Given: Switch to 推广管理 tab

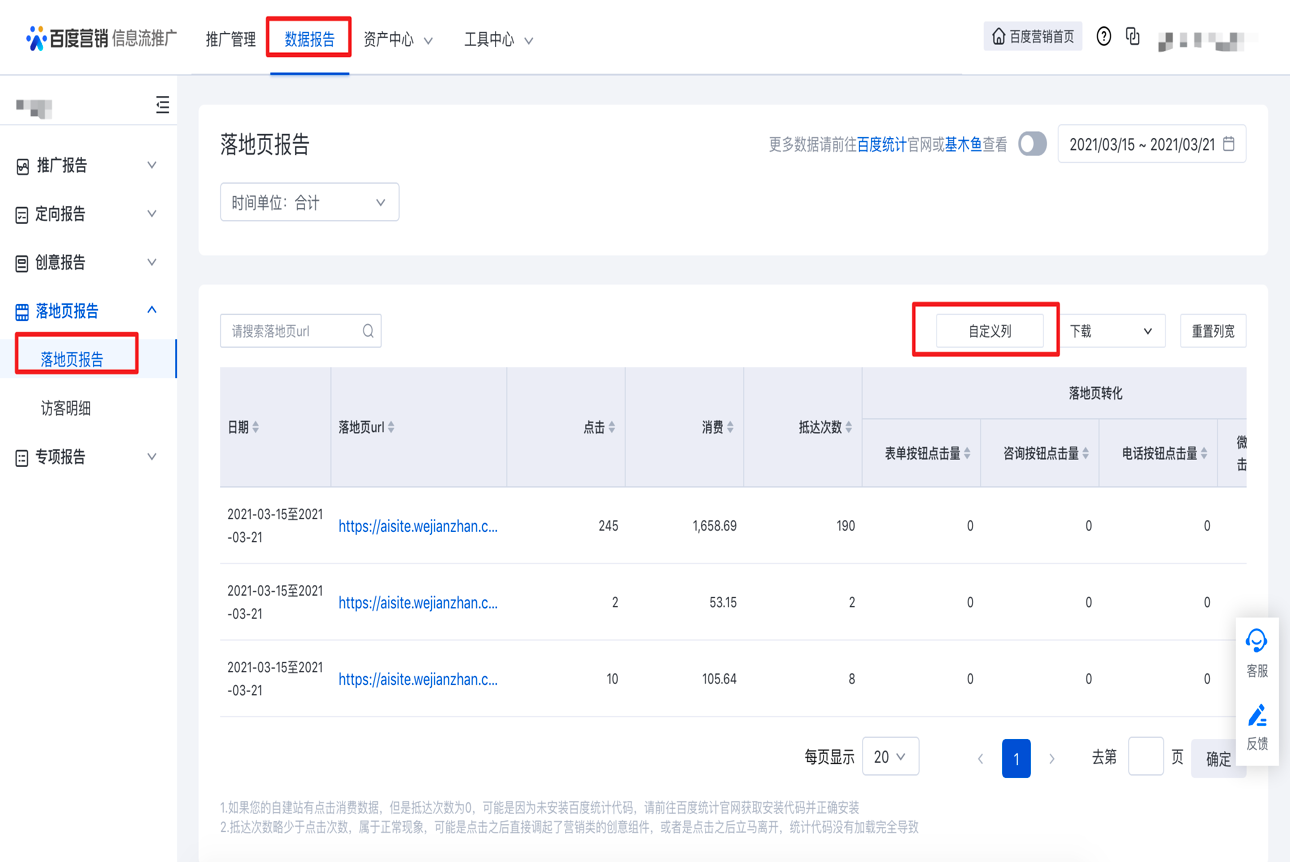Looking at the screenshot, I should [x=230, y=40].
